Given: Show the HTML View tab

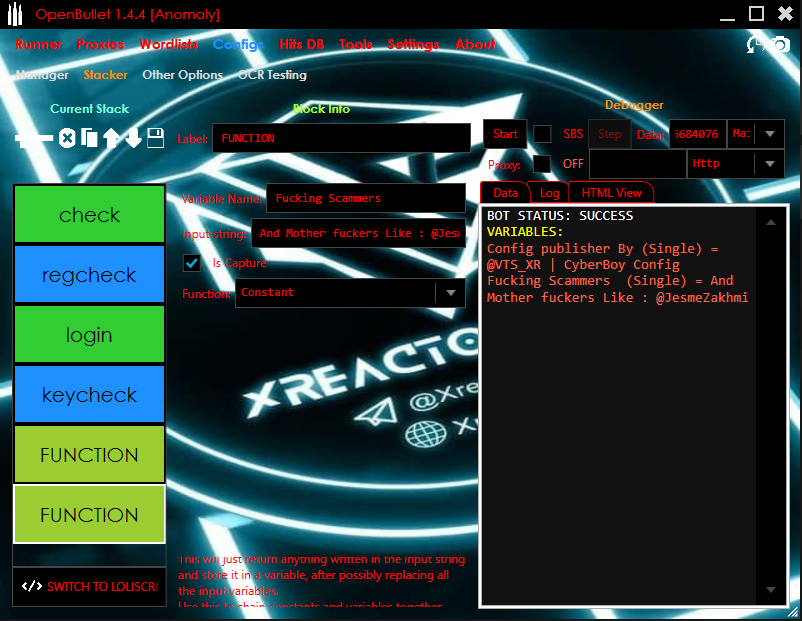Looking at the screenshot, I should (x=611, y=193).
